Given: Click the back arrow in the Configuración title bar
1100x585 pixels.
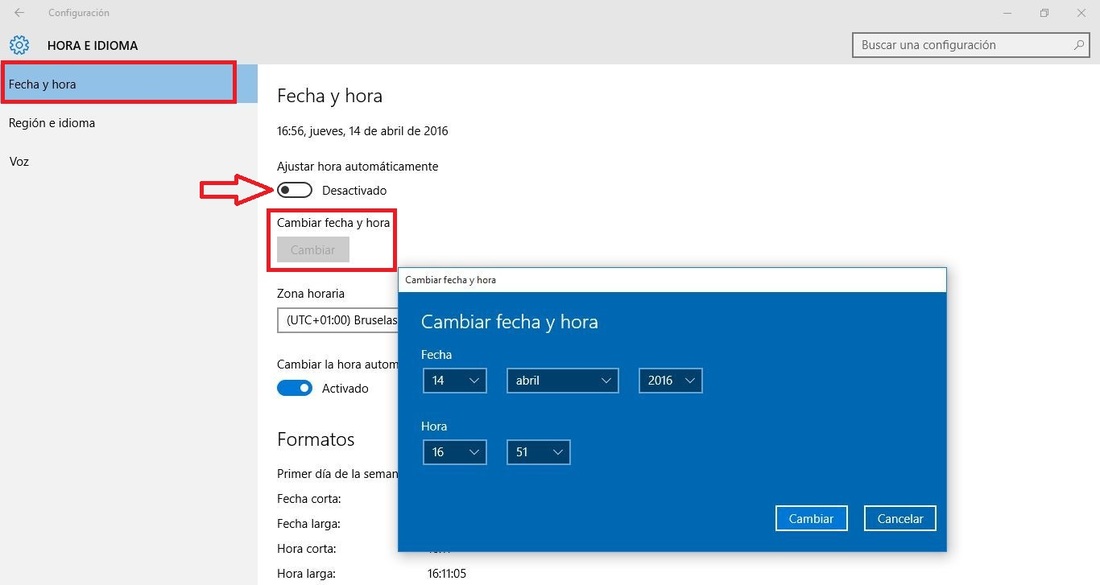Looking at the screenshot, I should pos(19,13).
